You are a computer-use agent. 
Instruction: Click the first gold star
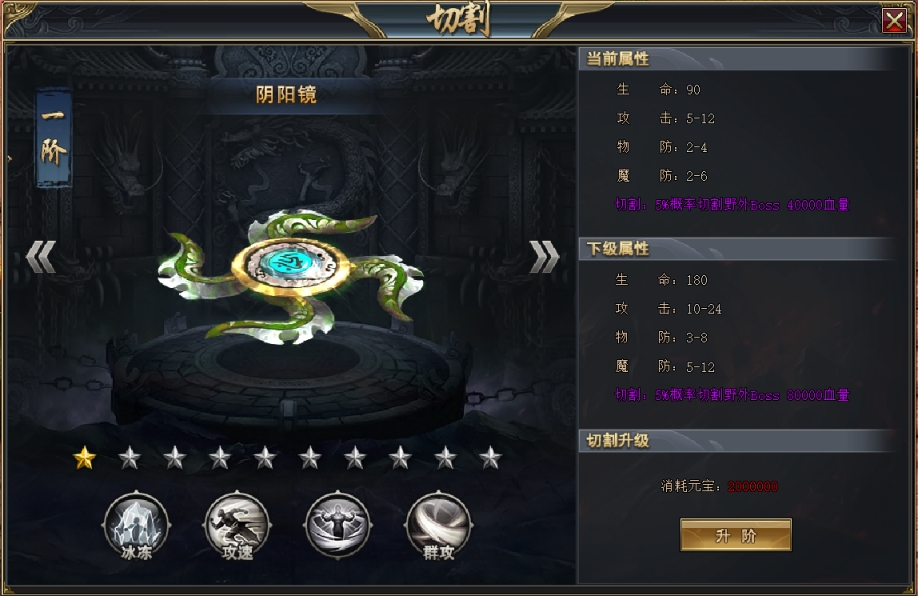coord(84,458)
